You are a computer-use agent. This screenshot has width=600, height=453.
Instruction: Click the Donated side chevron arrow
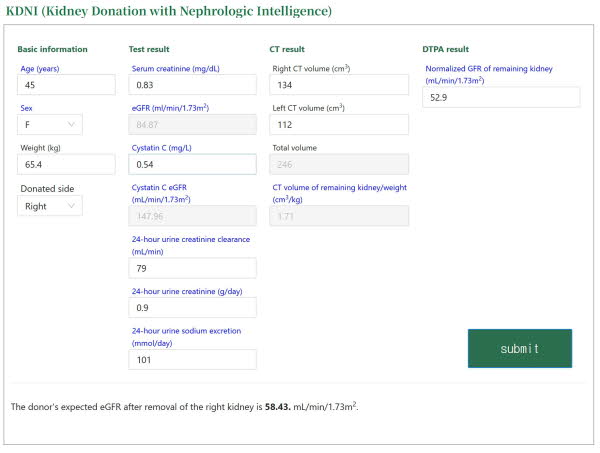[72, 205]
